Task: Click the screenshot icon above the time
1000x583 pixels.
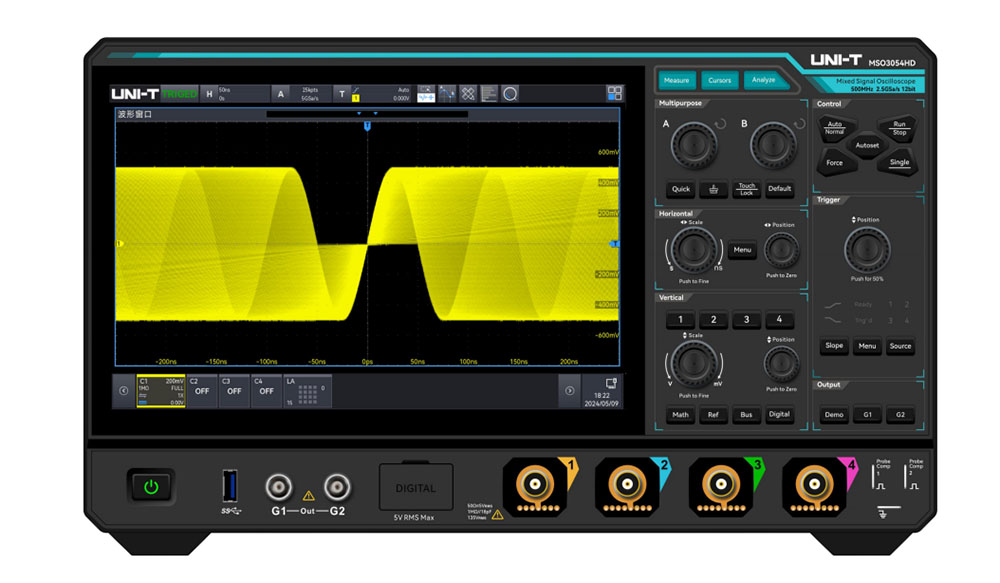Action: click(610, 383)
